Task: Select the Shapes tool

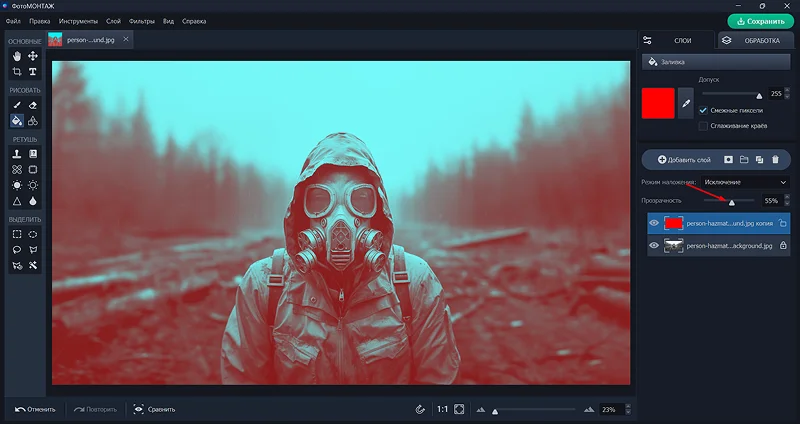Action: point(33,121)
